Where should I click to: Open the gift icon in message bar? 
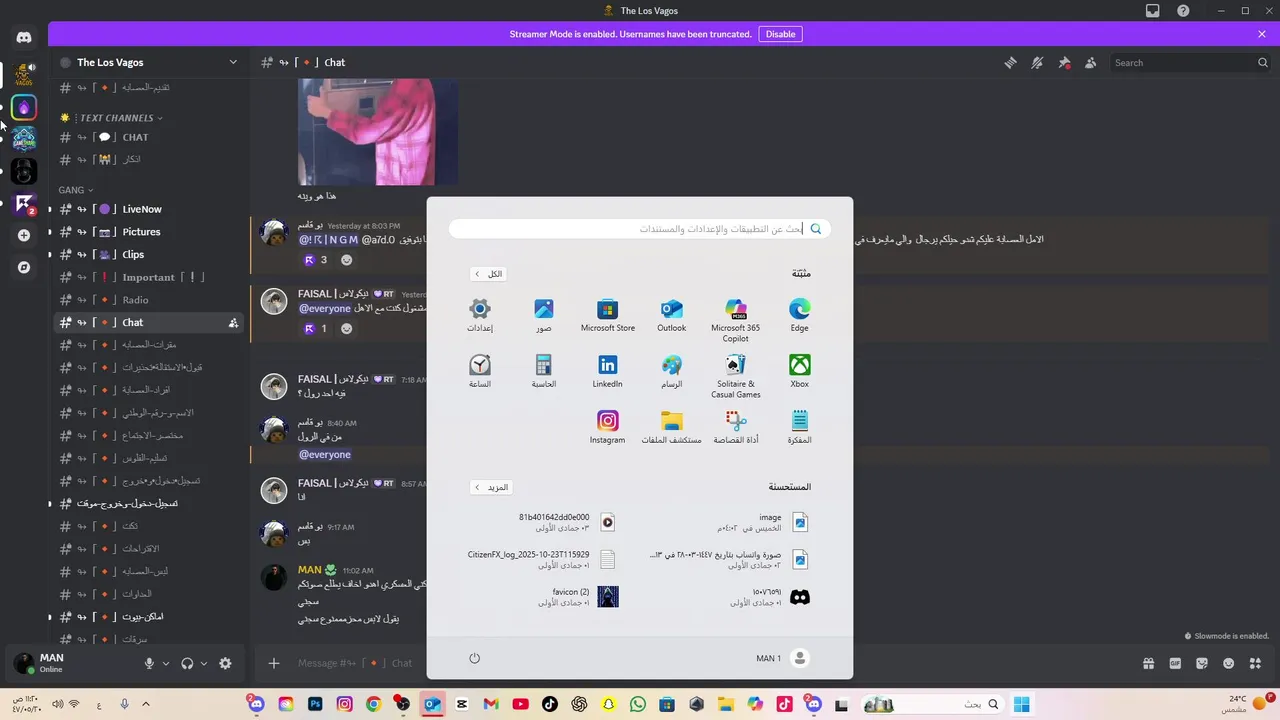1149,663
